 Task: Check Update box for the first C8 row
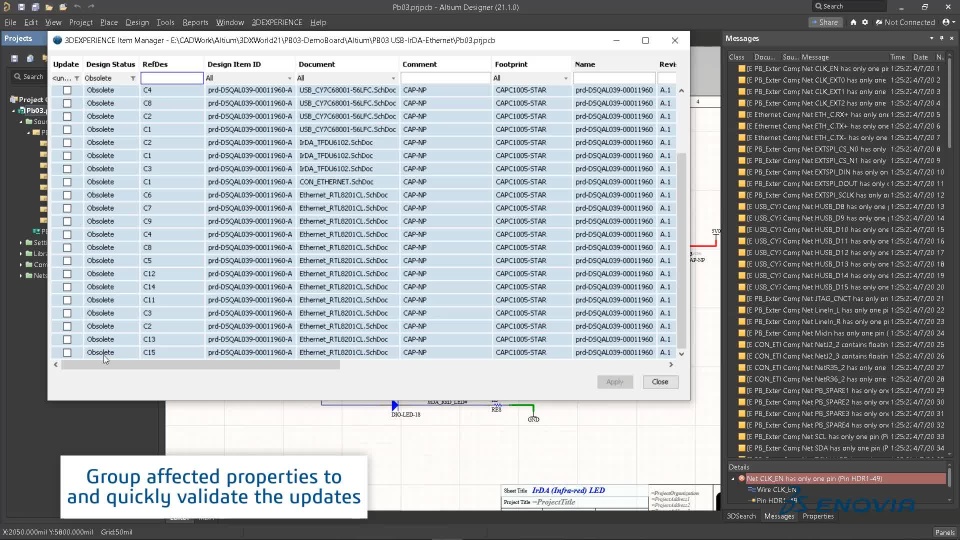coord(67,103)
